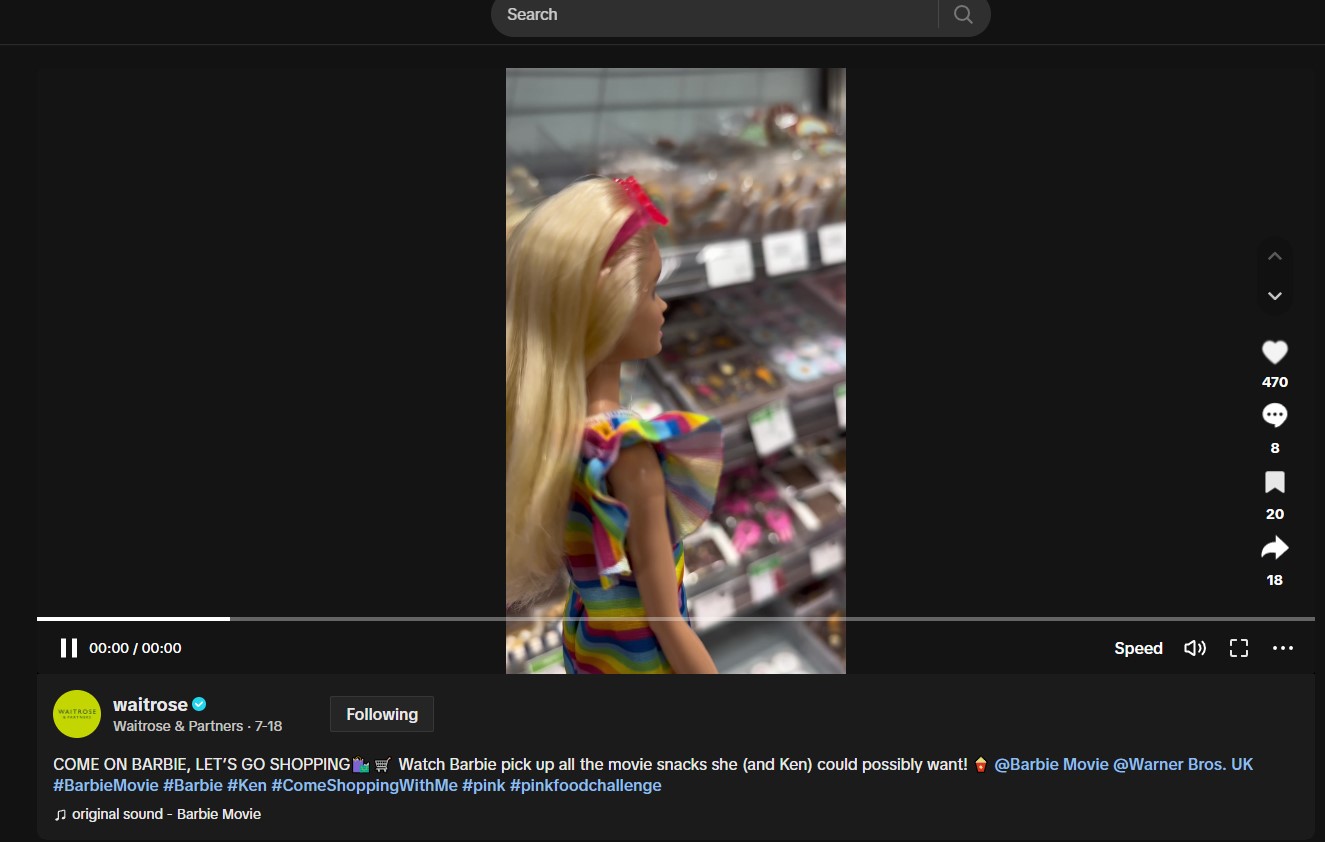
Task: Click the 470 likes count
Action: pos(1275,382)
